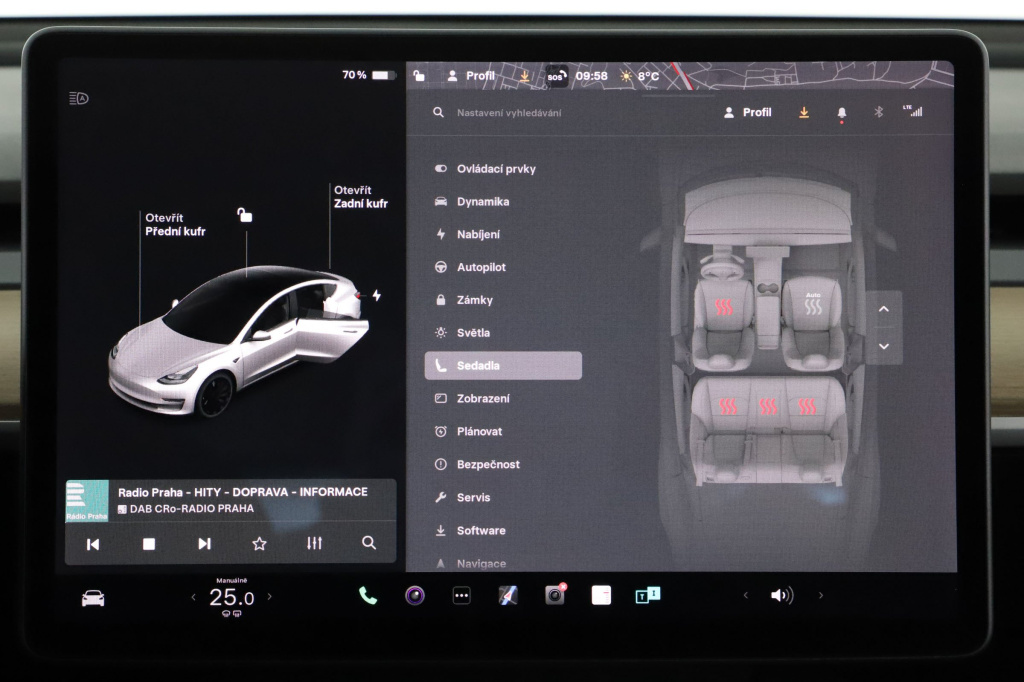Open the software update download icon
The image size is (1024, 682).
(x=803, y=112)
